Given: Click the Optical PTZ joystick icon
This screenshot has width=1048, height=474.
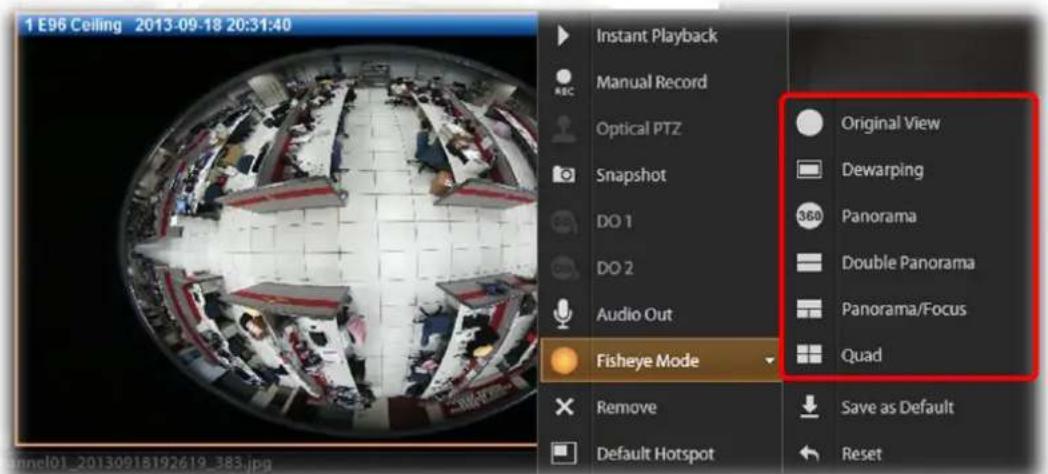Looking at the screenshot, I should point(563,128).
